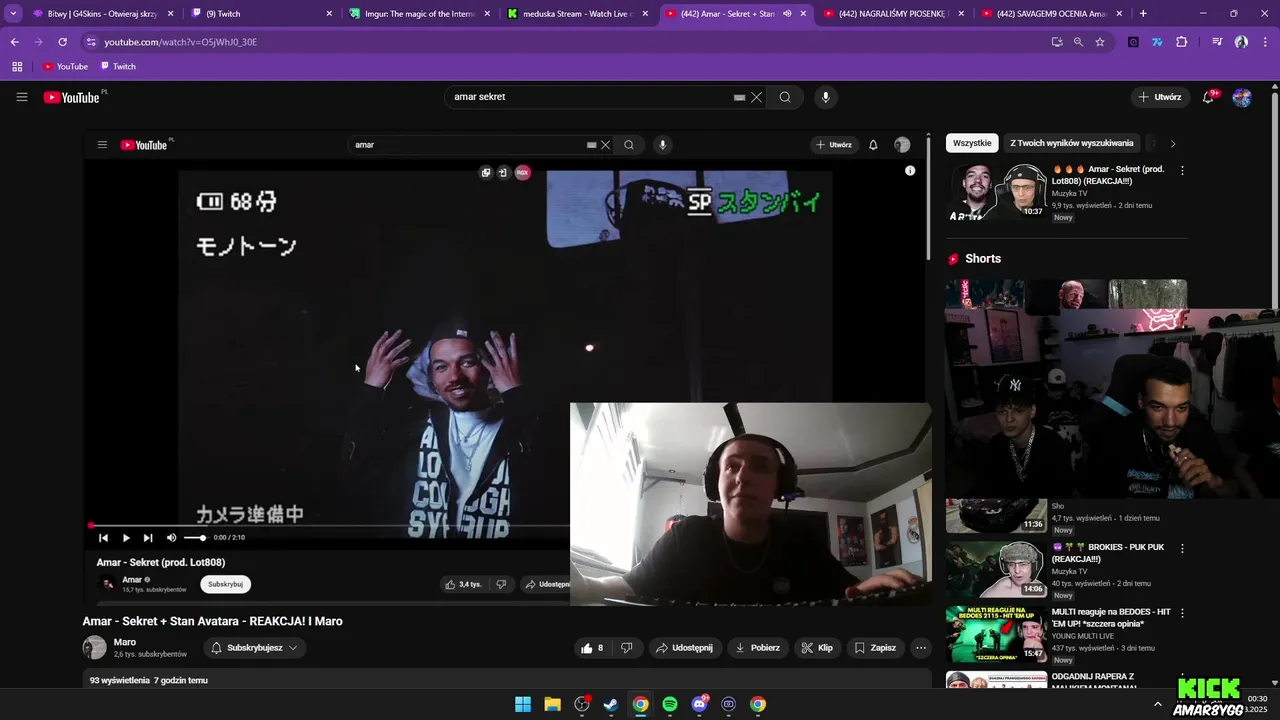Select the Wszystkie filter chip
This screenshot has height=720, width=1280.
click(x=972, y=143)
